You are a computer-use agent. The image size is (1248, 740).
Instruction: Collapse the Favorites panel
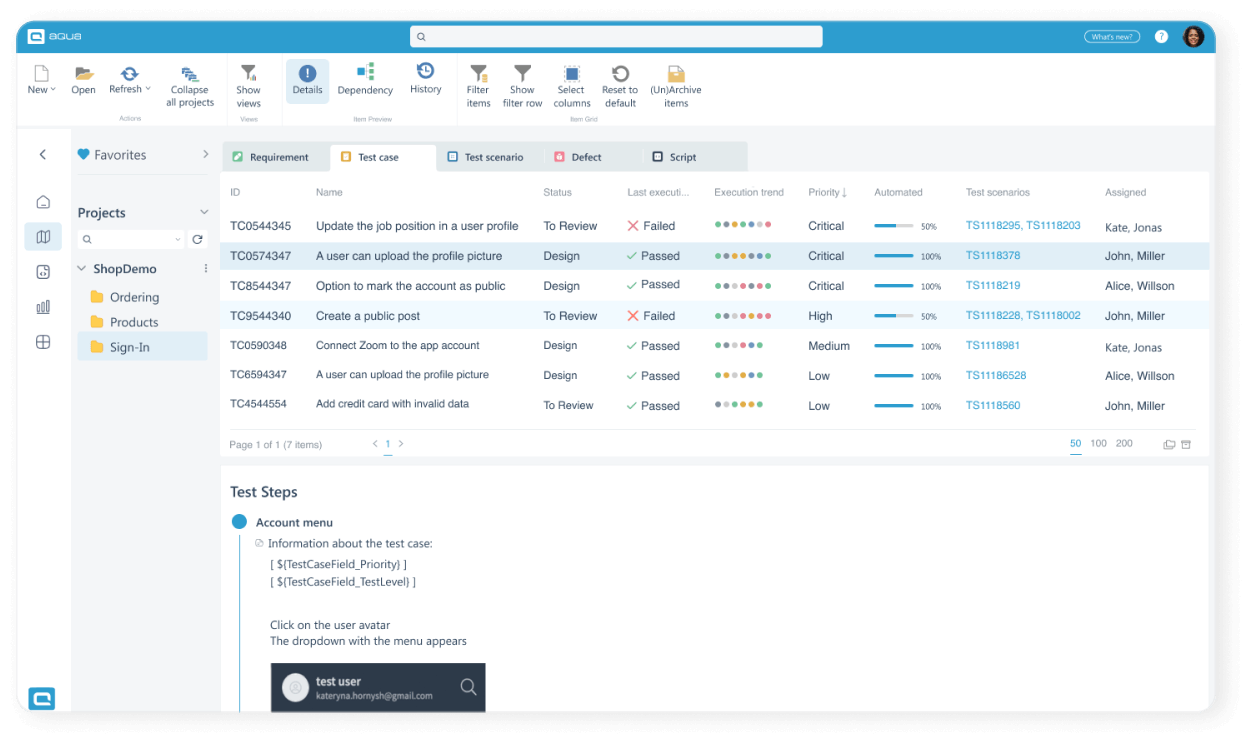pos(205,154)
